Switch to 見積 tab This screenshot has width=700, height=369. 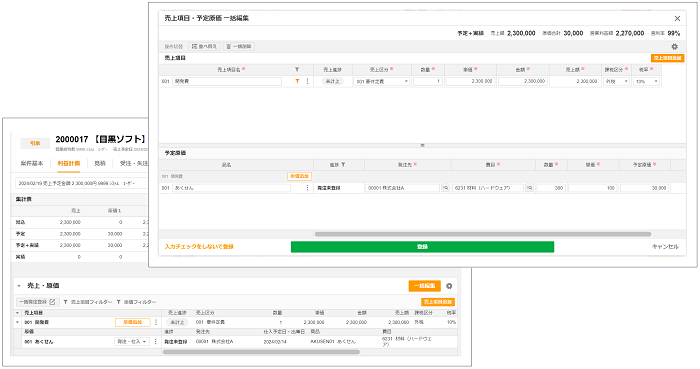click(100, 163)
